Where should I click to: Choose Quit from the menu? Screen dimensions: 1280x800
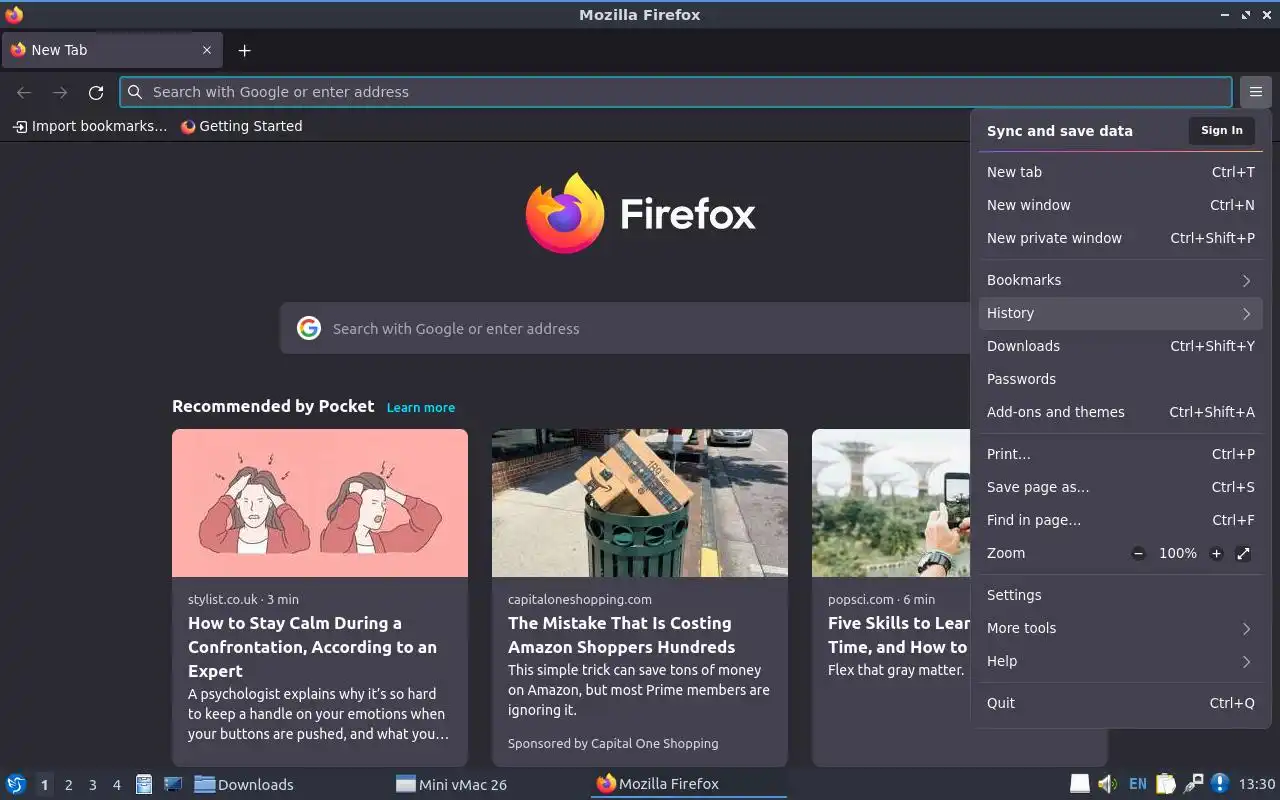[x=1120, y=703]
